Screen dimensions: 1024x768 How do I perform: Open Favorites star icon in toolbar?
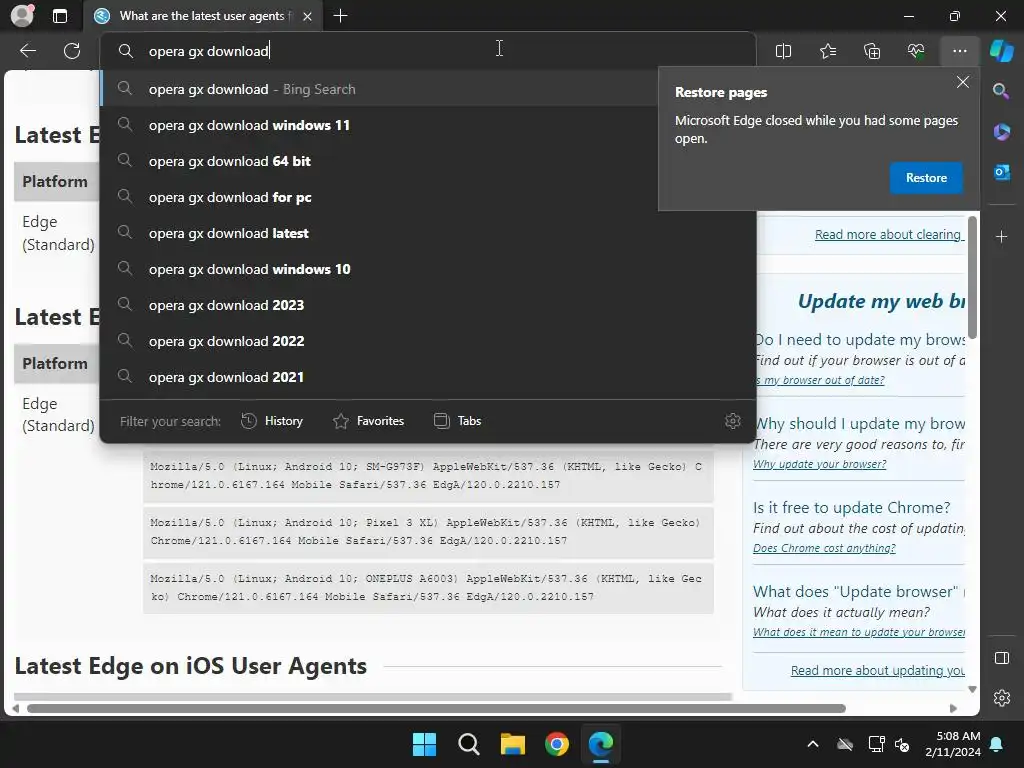click(x=827, y=51)
